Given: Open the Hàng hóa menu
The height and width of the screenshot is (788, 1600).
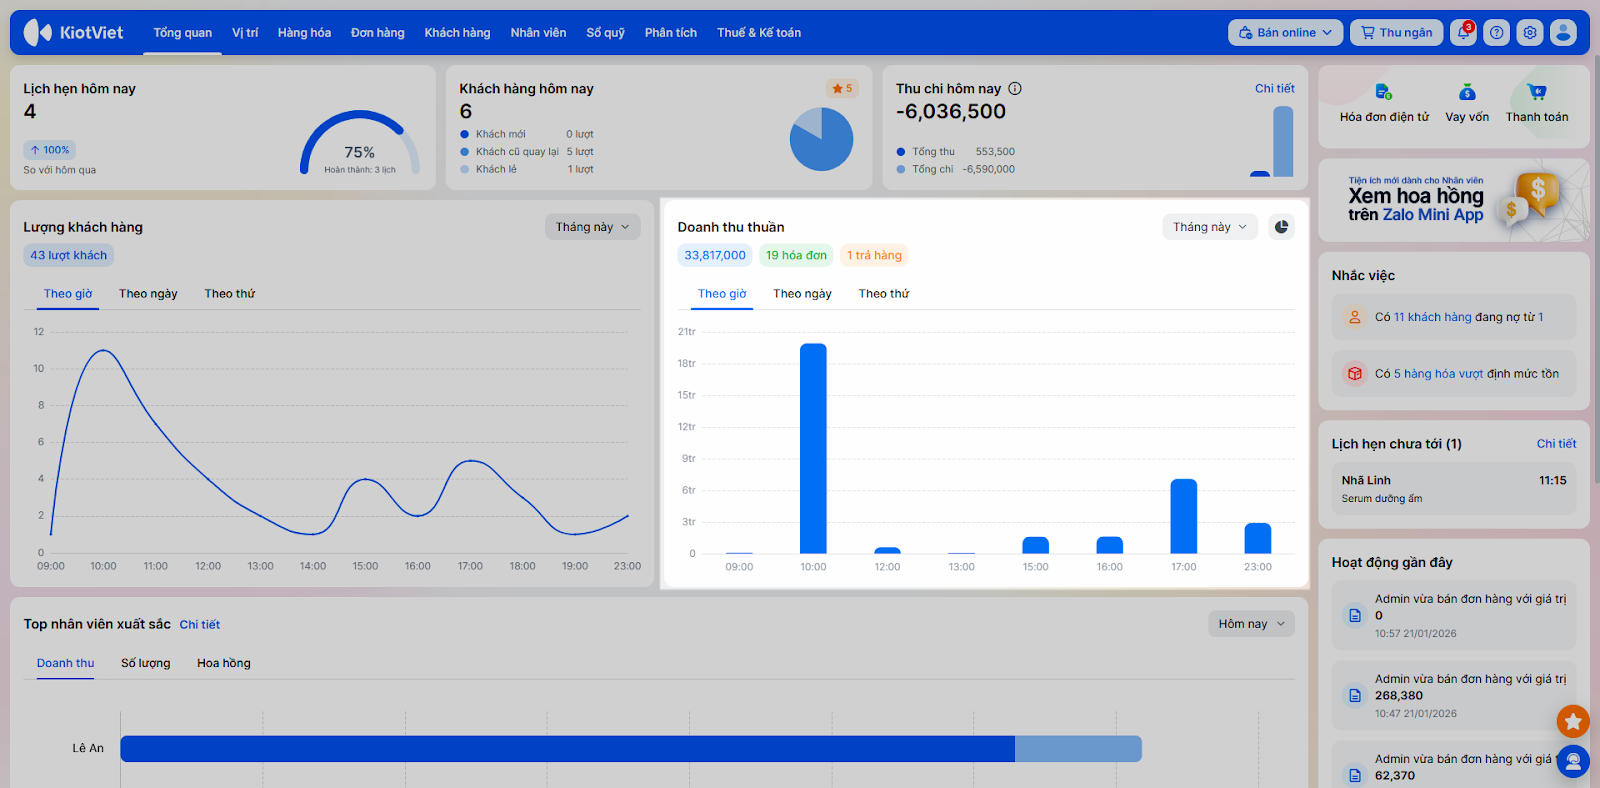Looking at the screenshot, I should 304,33.
